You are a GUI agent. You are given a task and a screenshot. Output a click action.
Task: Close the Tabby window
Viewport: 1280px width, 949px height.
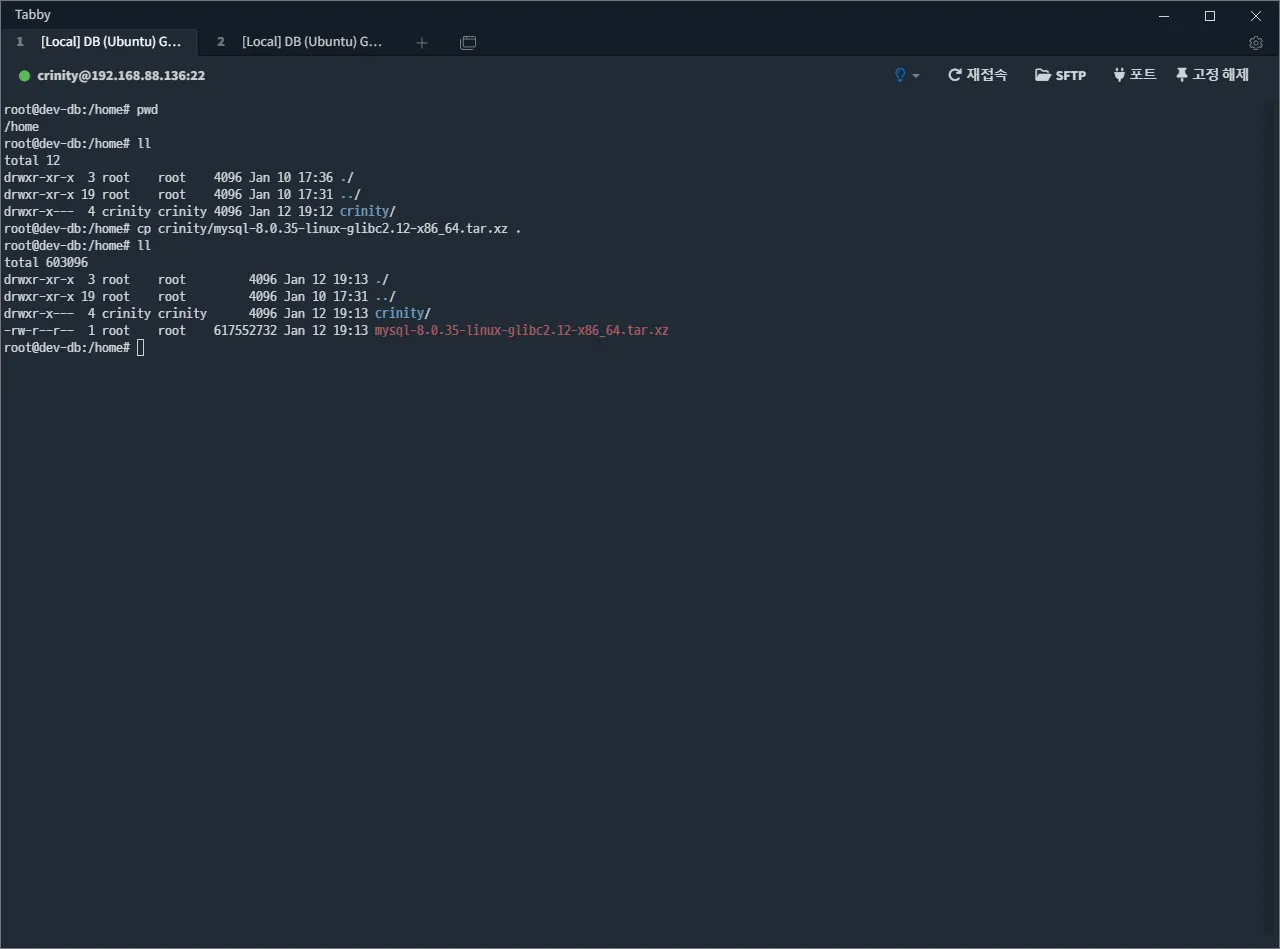point(1256,16)
